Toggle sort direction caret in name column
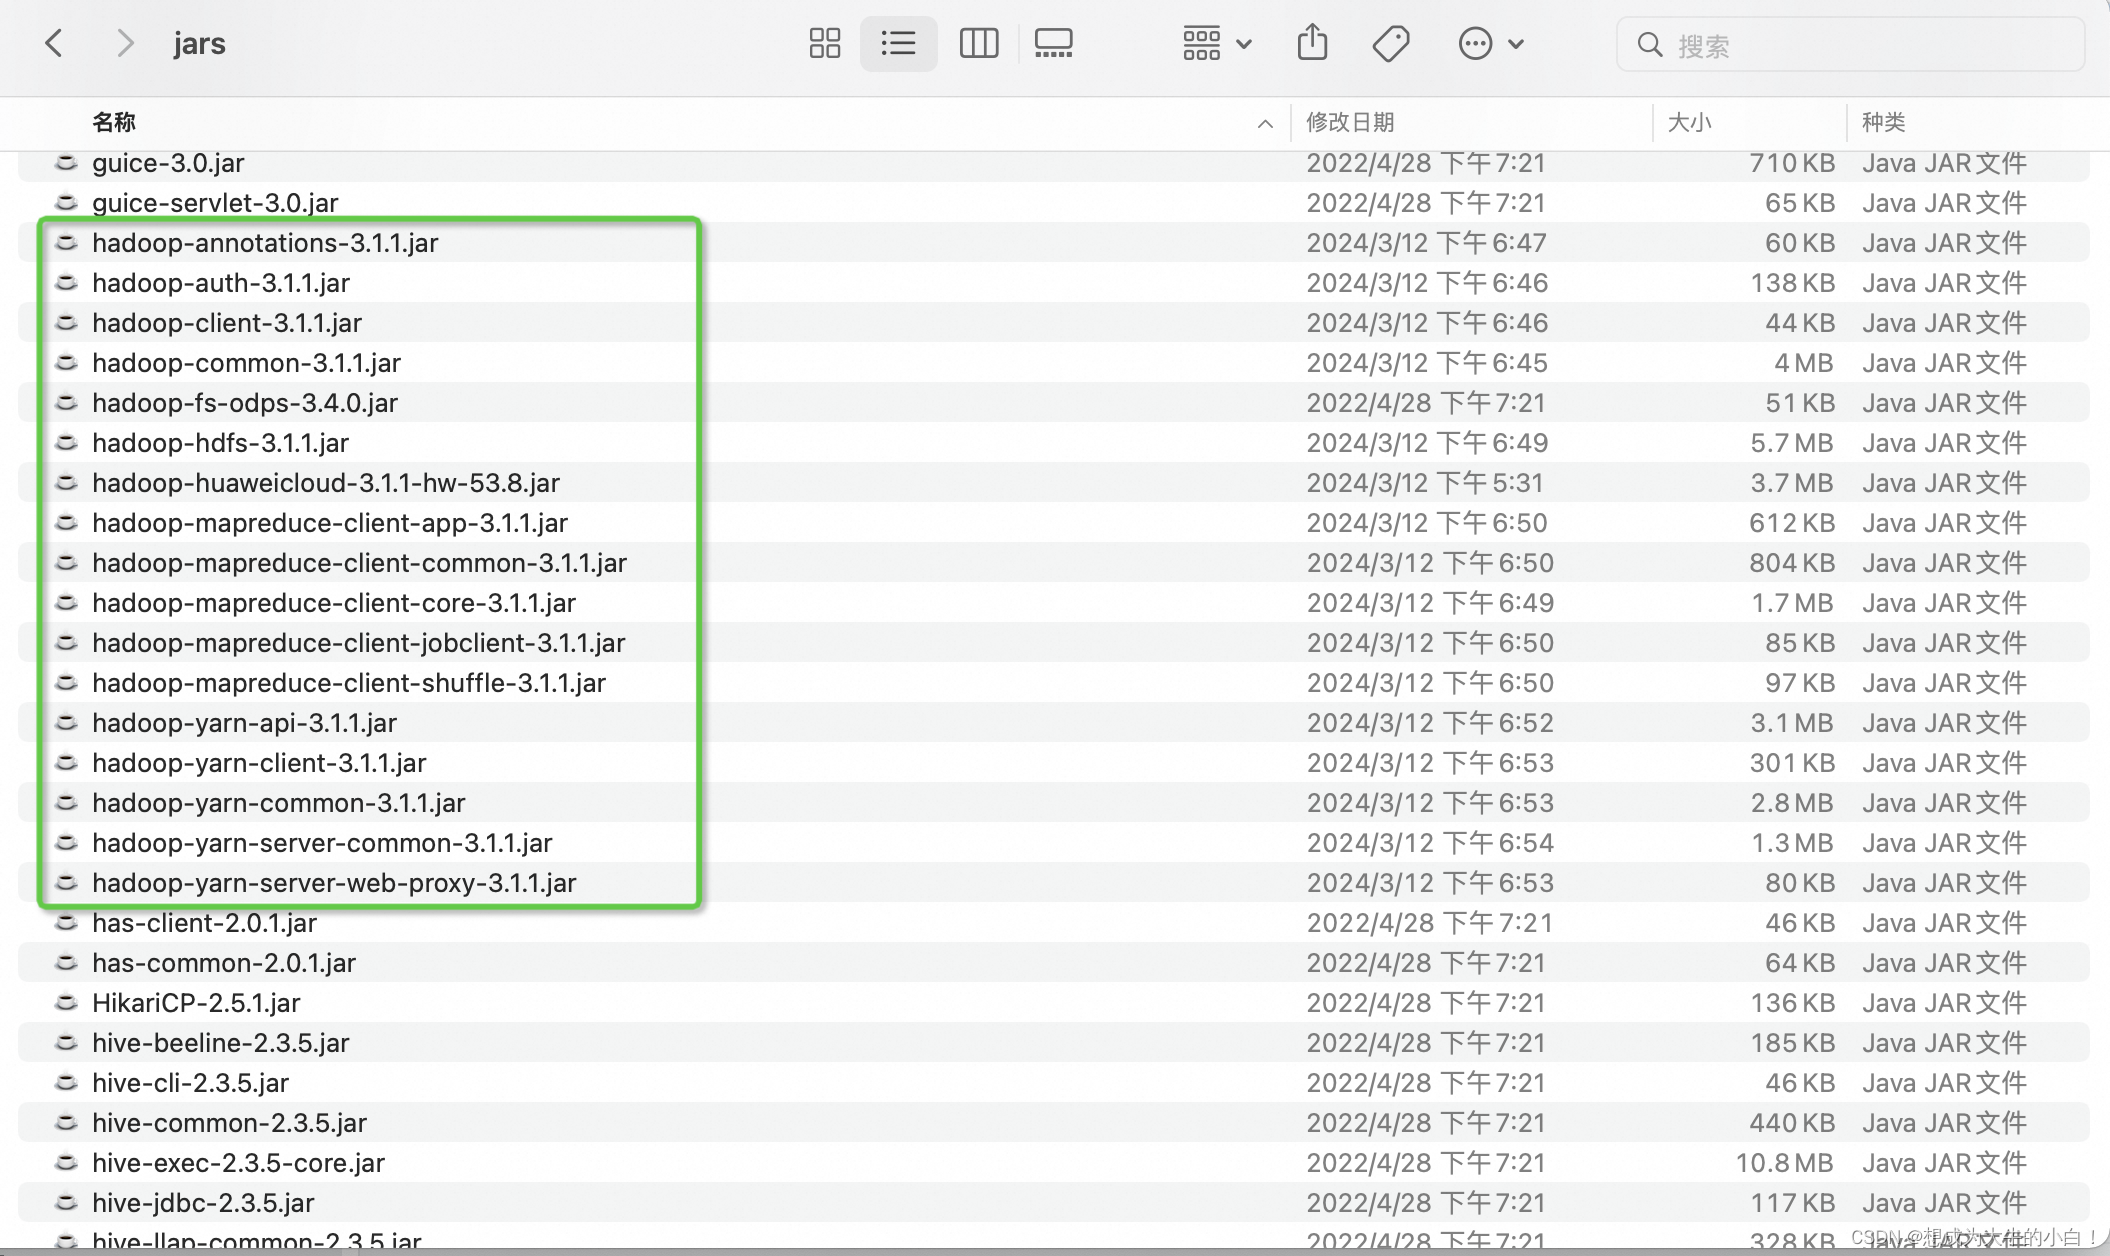This screenshot has width=2110, height=1256. 1265,123
